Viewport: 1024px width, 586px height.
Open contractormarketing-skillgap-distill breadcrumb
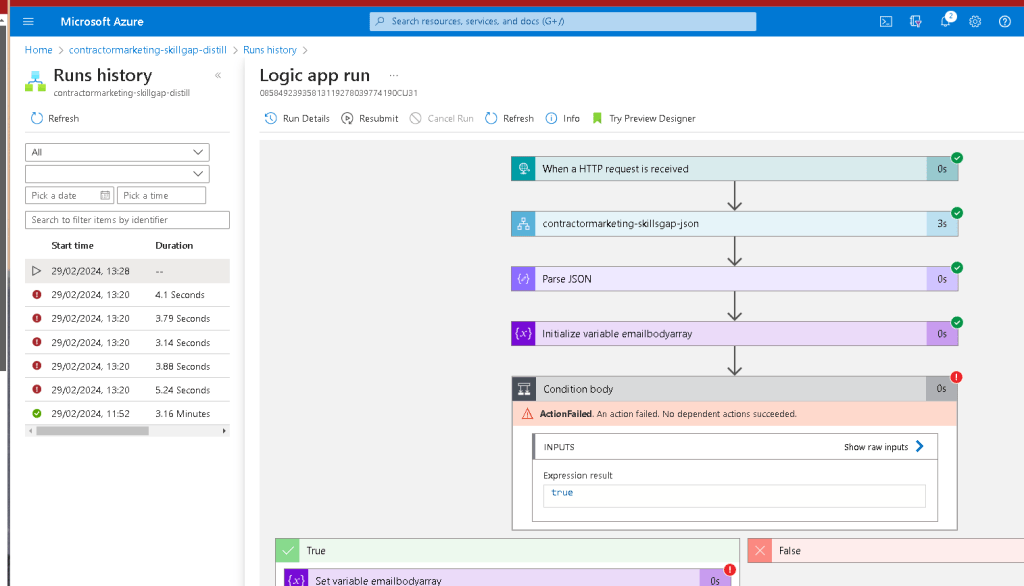(x=148, y=50)
